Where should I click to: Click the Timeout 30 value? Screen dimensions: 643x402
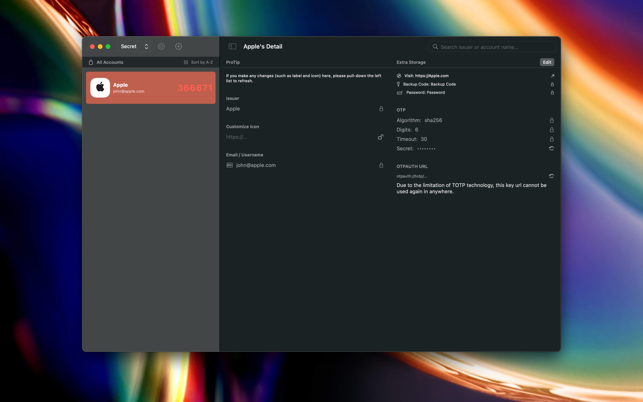point(424,139)
